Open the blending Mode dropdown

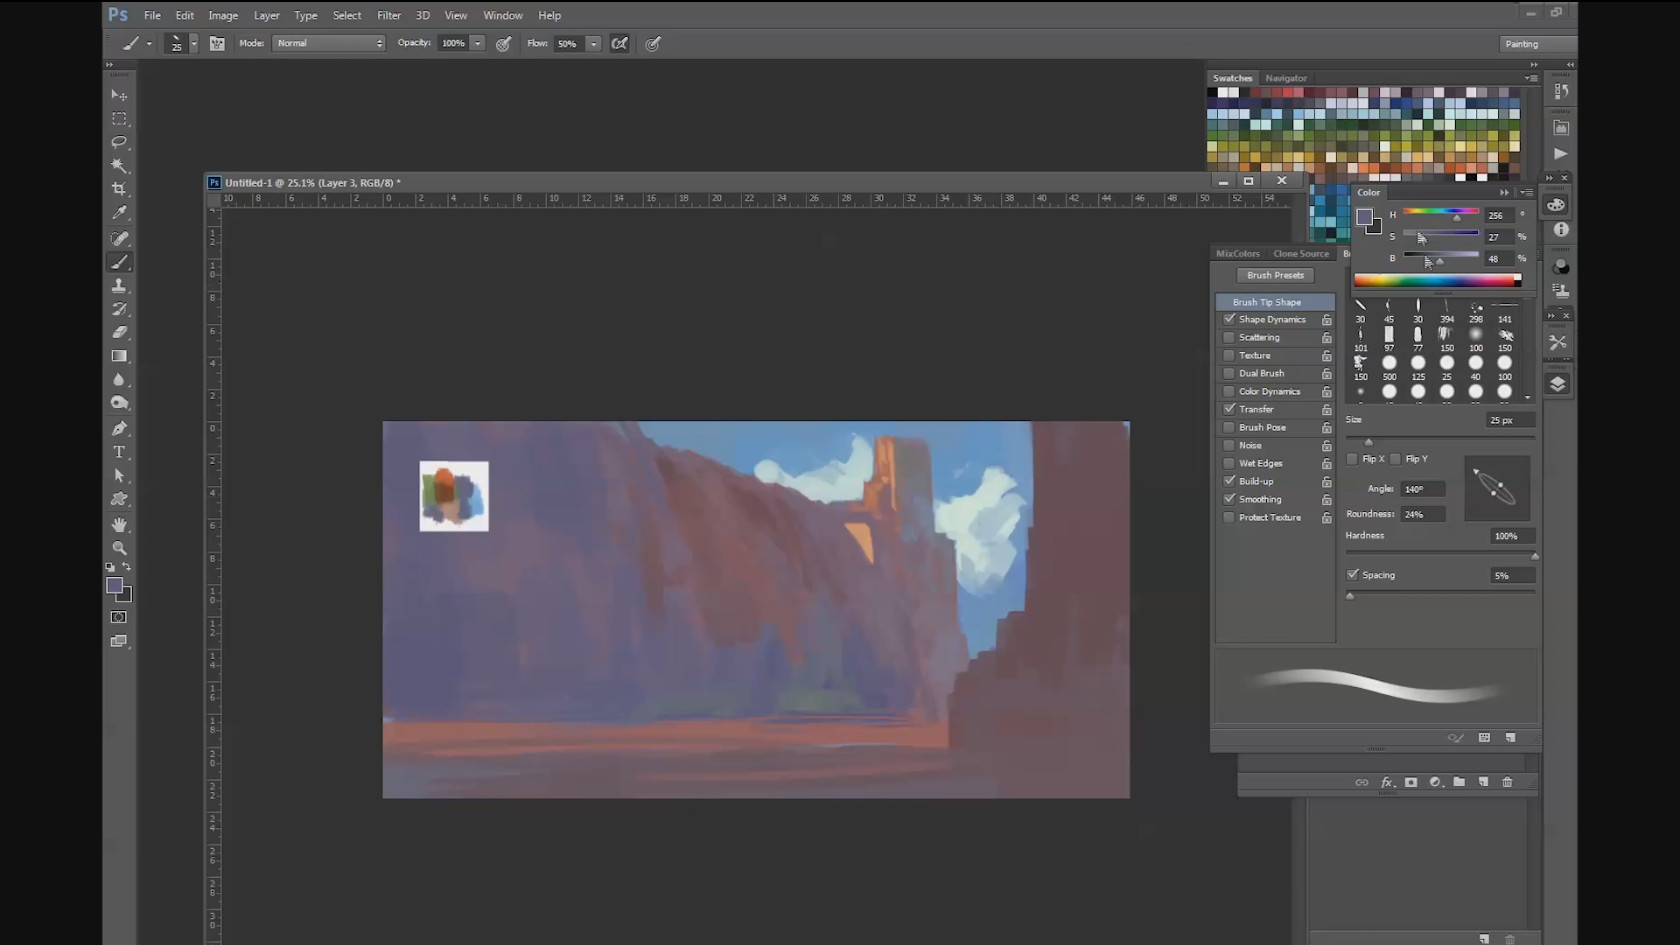click(x=328, y=43)
